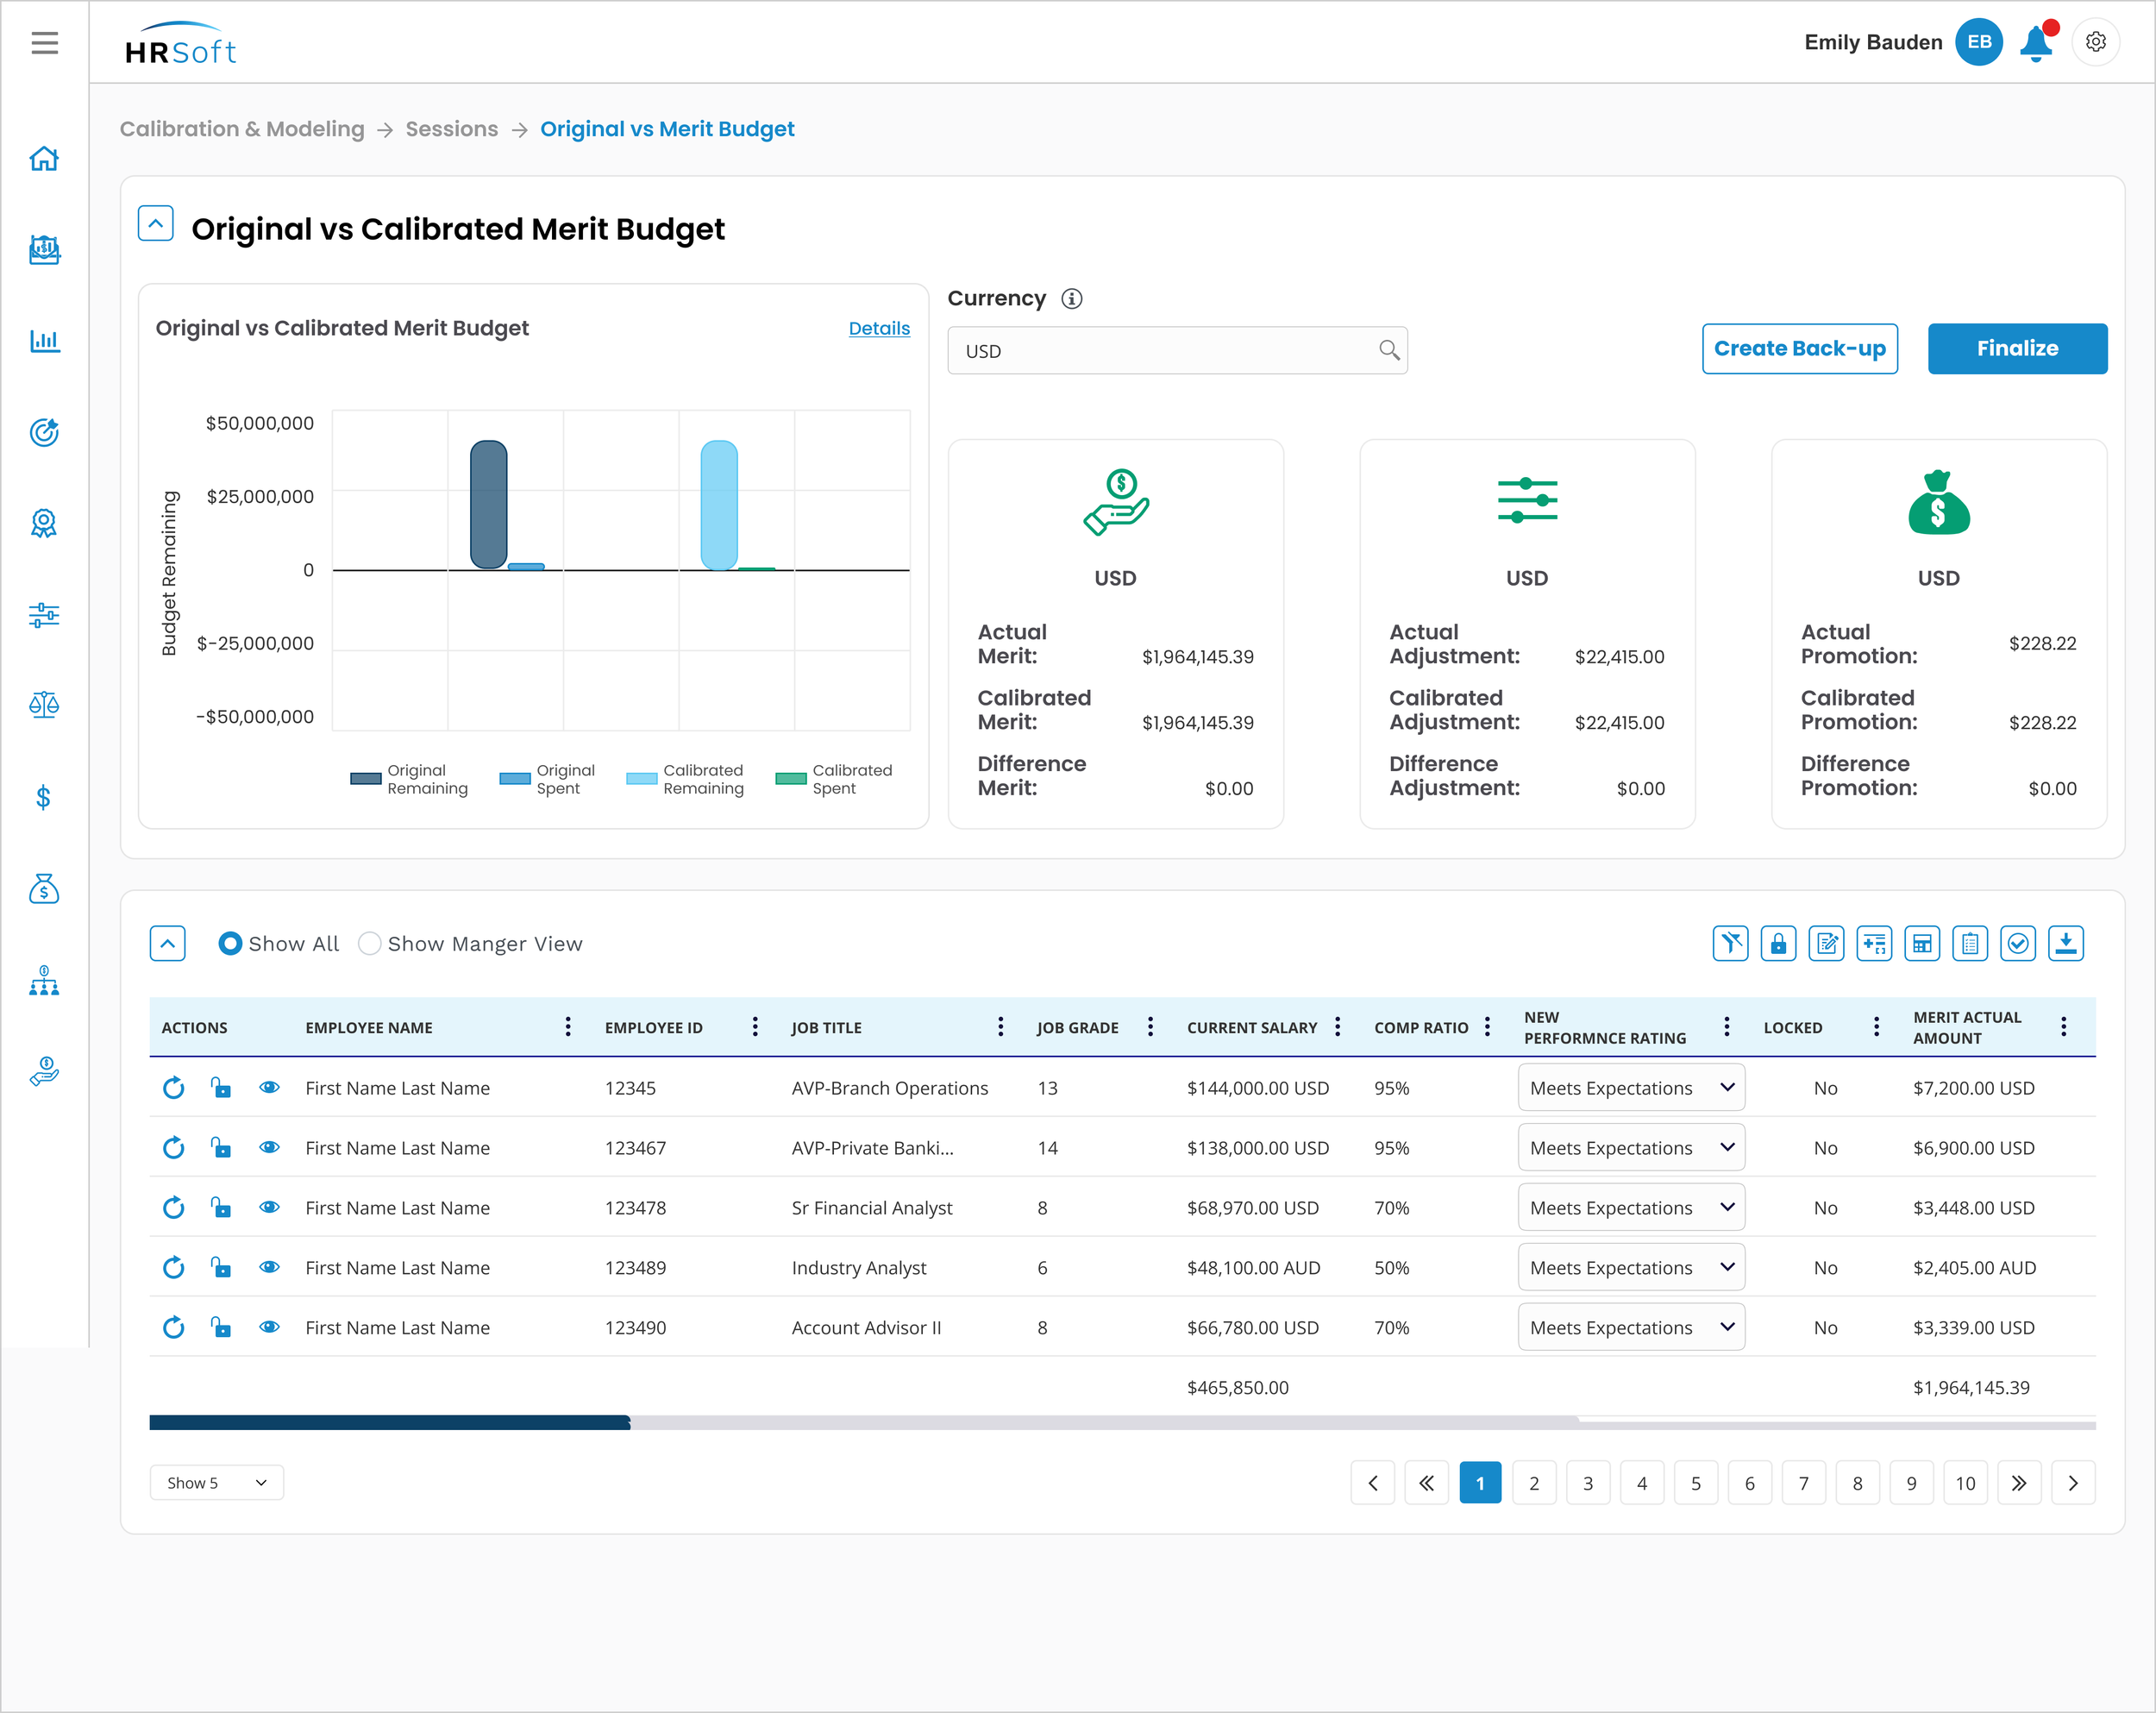This screenshot has height=1713, width=2156.
Task: Click Sessions in the breadcrumb
Action: click(451, 129)
